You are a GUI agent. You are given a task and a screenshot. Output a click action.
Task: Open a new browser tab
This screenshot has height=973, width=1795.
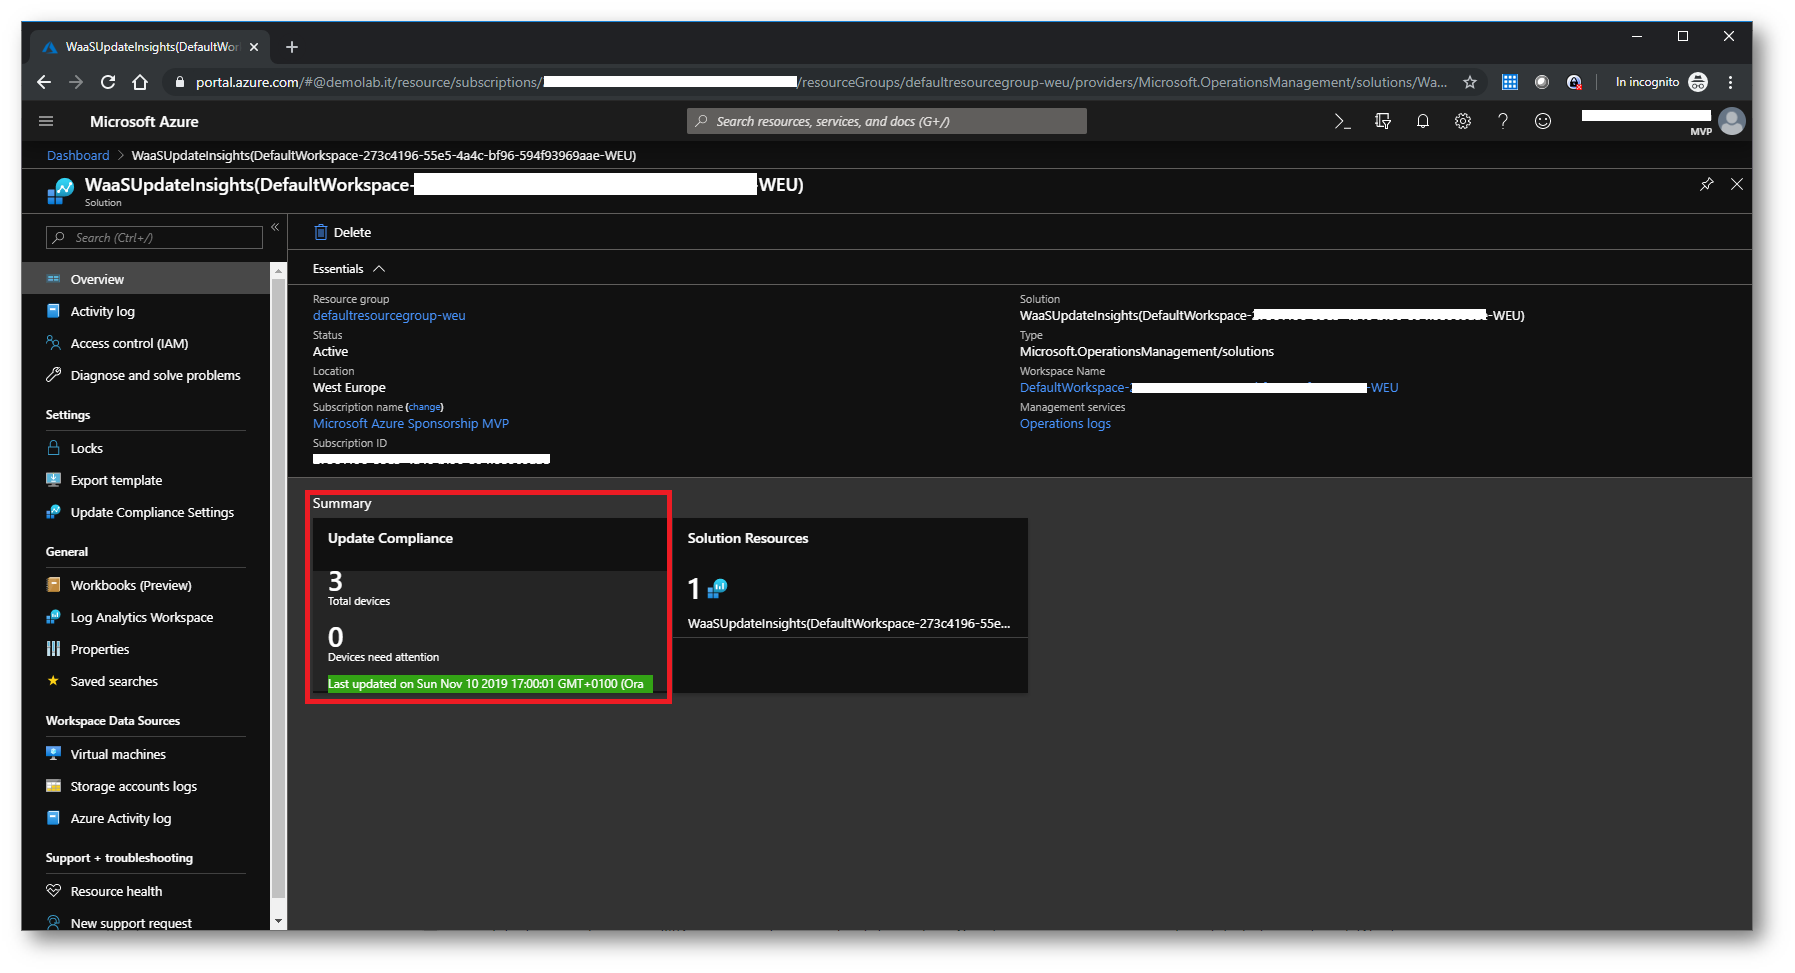click(292, 47)
